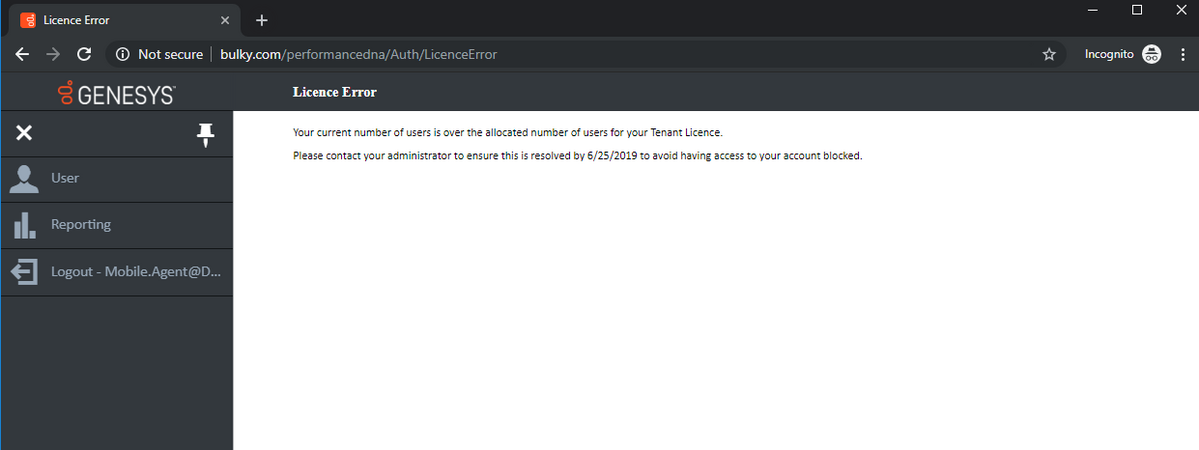Log out Mobile.Agent account

(x=117, y=272)
